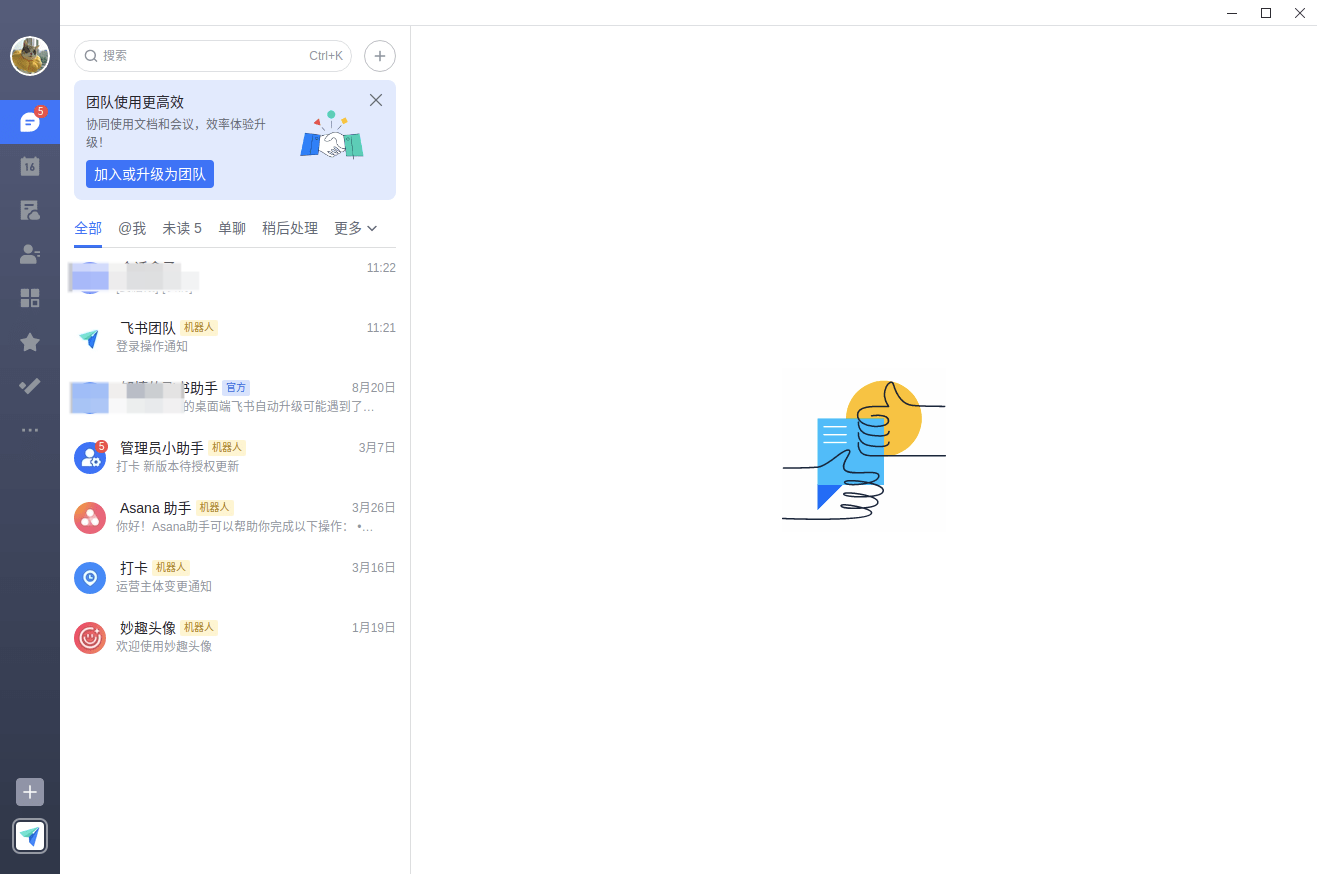Open the Calendar sidebar icon
Screen dimensions: 1317x874
tap(30, 166)
